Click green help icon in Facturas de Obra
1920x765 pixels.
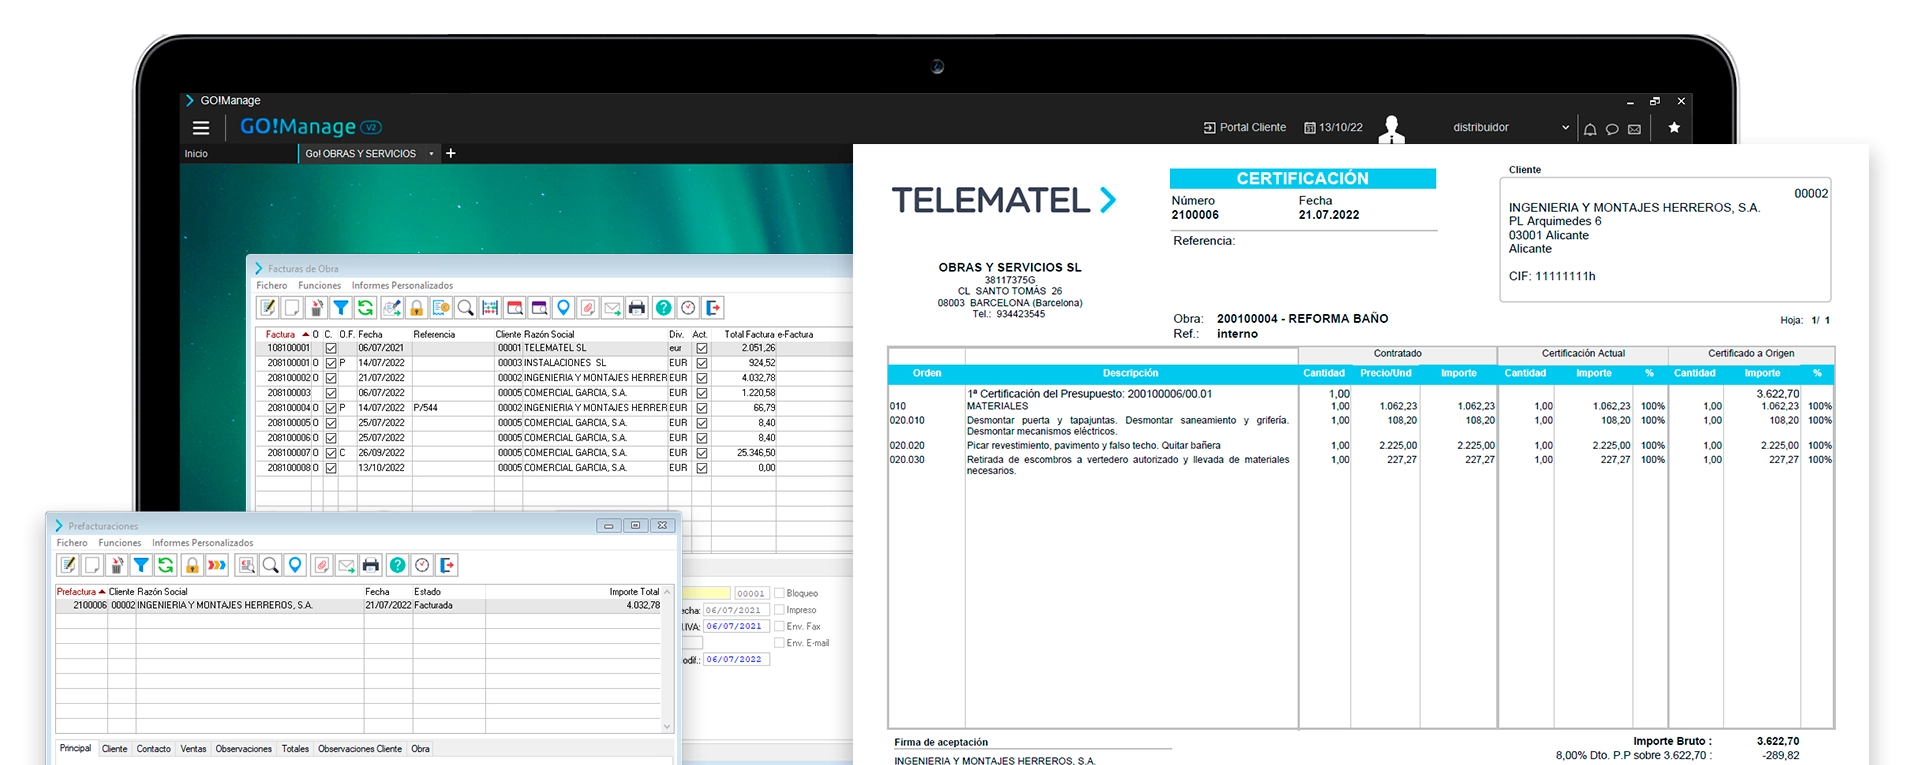663,308
